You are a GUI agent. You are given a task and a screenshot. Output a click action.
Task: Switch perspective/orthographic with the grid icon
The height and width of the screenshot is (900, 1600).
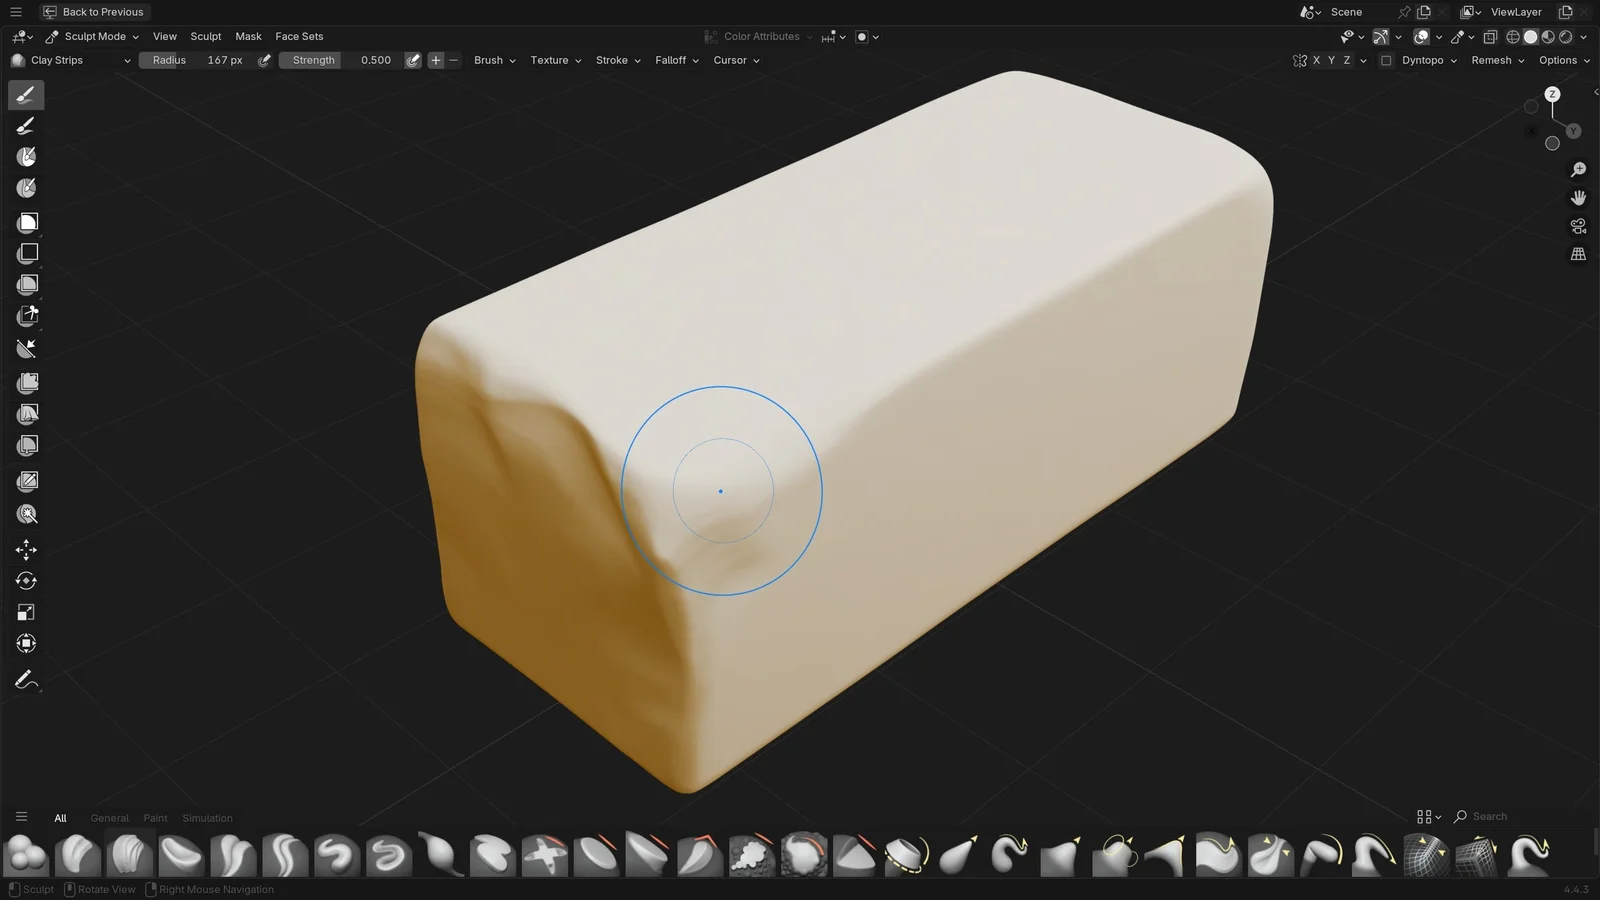[1578, 254]
